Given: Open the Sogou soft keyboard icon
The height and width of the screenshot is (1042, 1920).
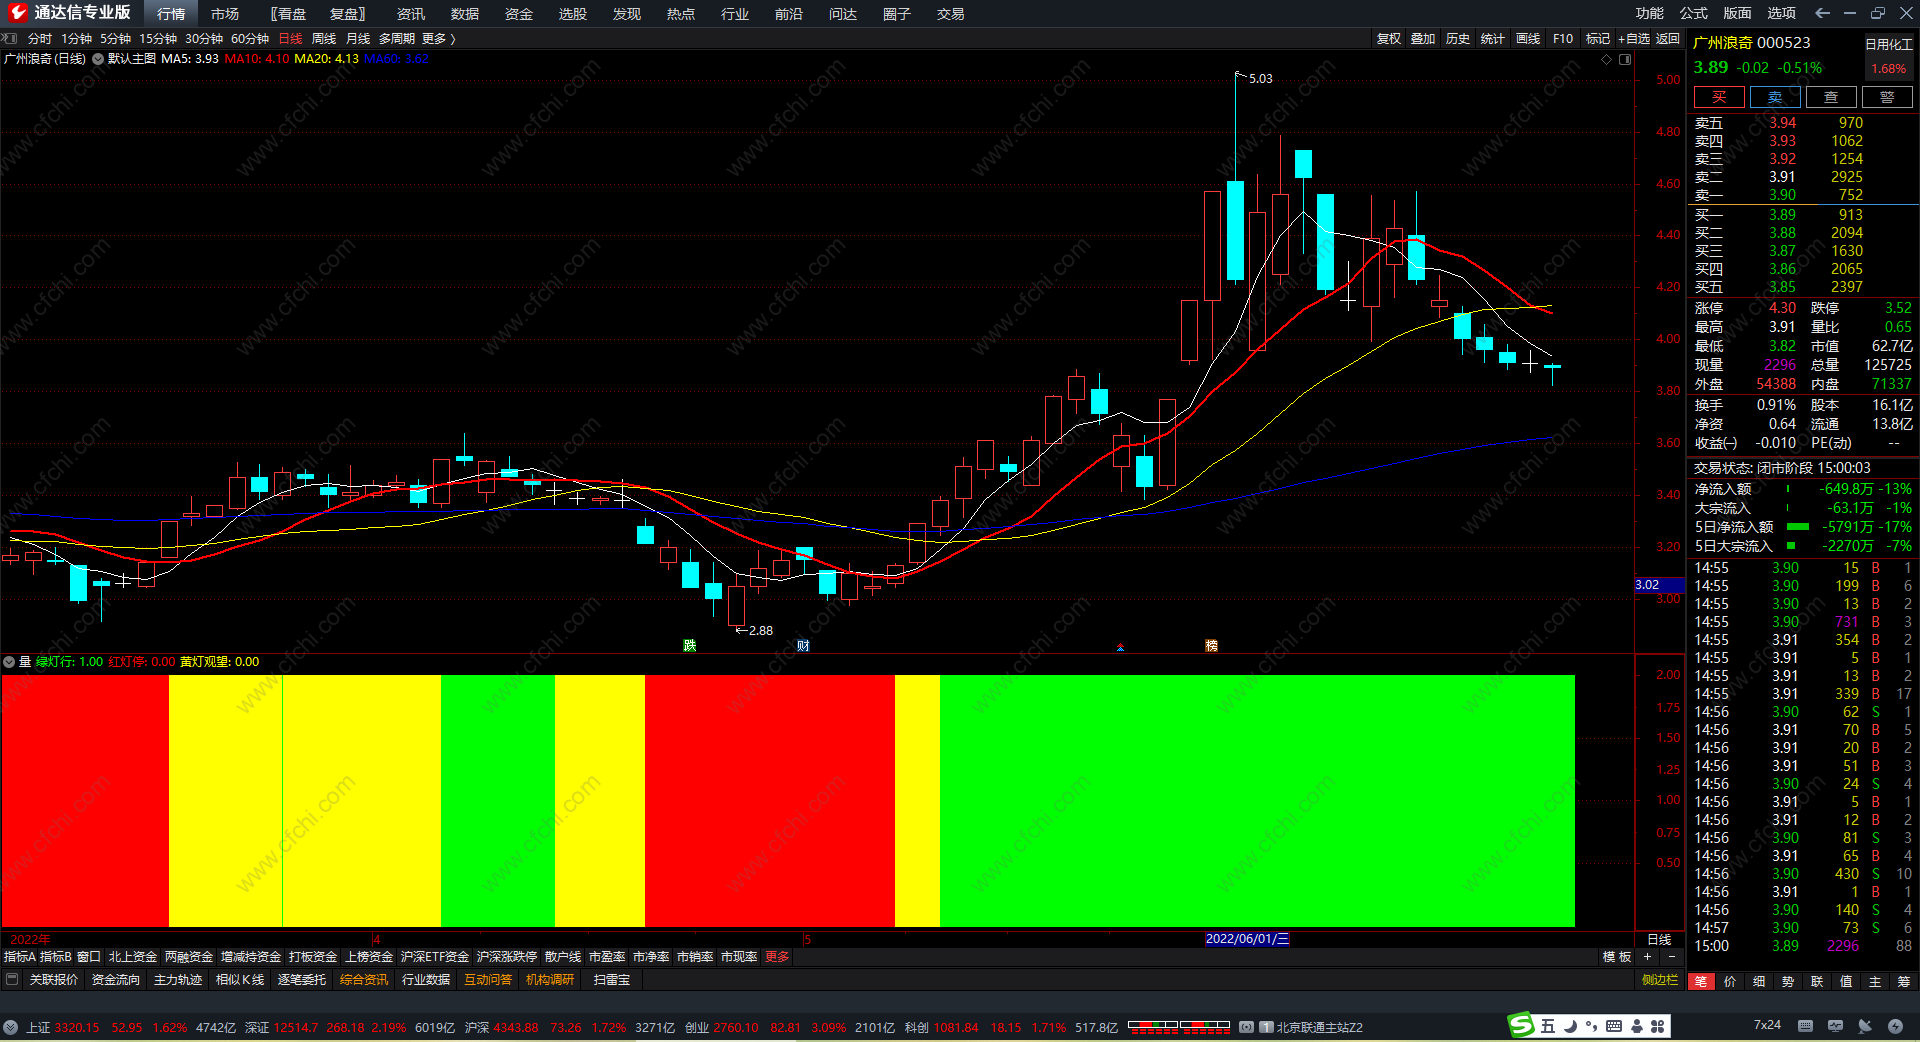Looking at the screenshot, I should click(1614, 1026).
